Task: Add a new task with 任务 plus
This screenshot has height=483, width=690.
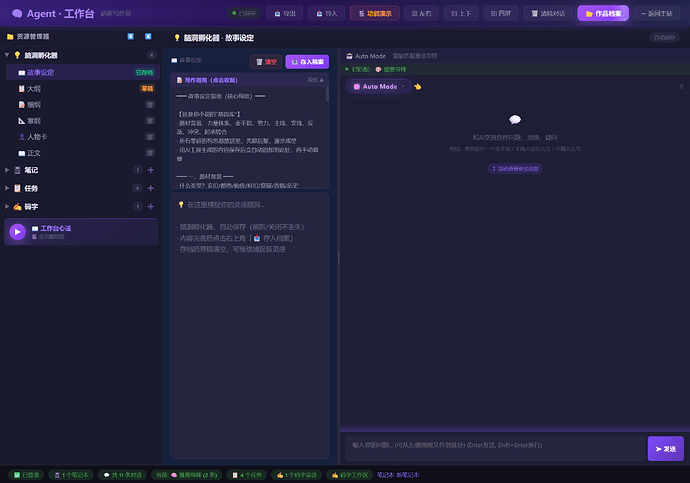Action: pyautogui.click(x=150, y=188)
